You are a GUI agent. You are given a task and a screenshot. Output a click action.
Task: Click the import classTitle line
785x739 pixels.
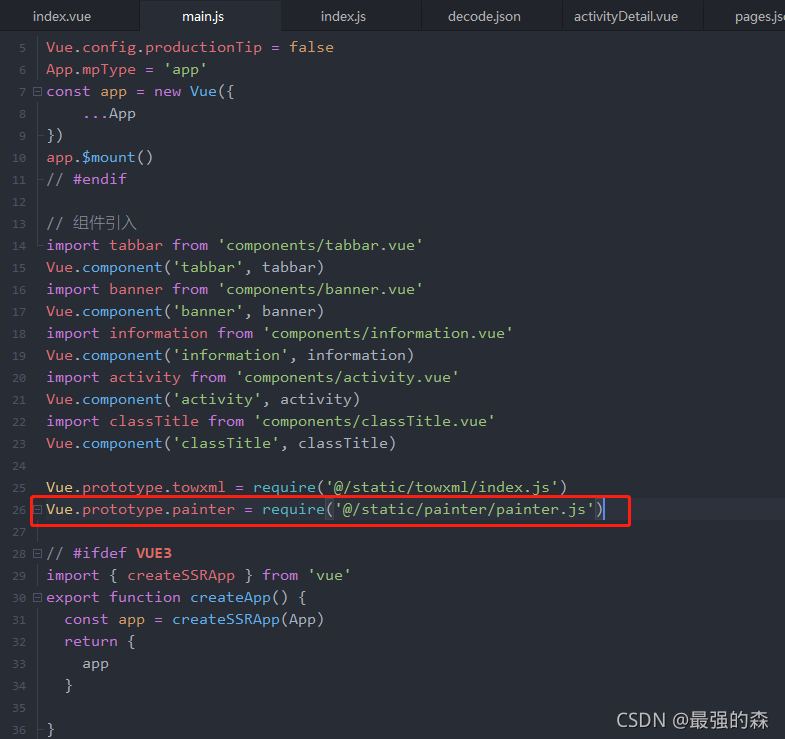tap(270, 422)
